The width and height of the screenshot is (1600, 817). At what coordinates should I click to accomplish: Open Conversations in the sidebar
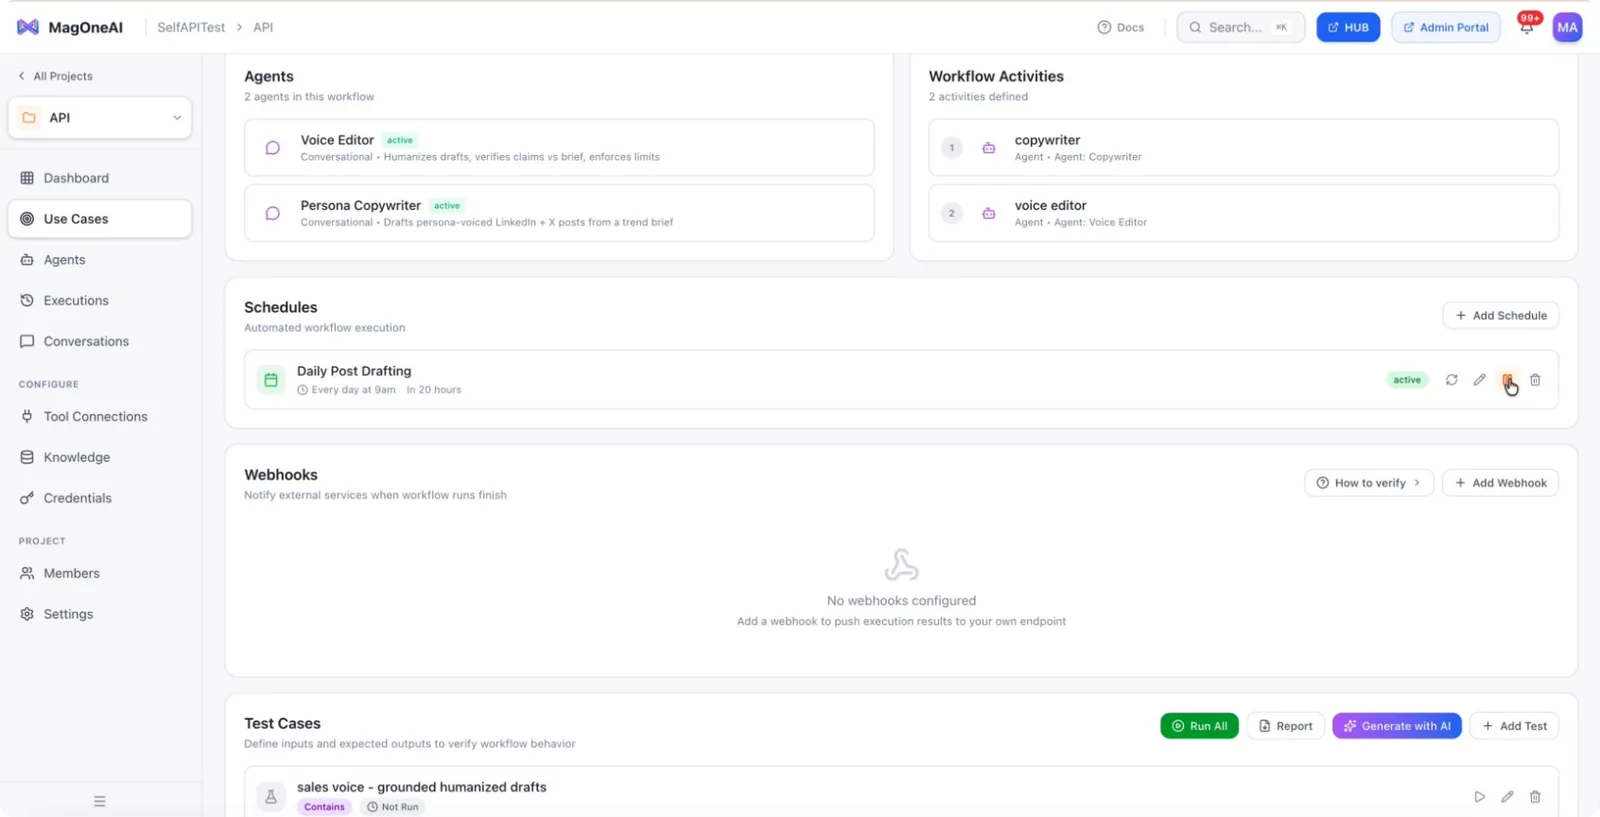[100, 342]
